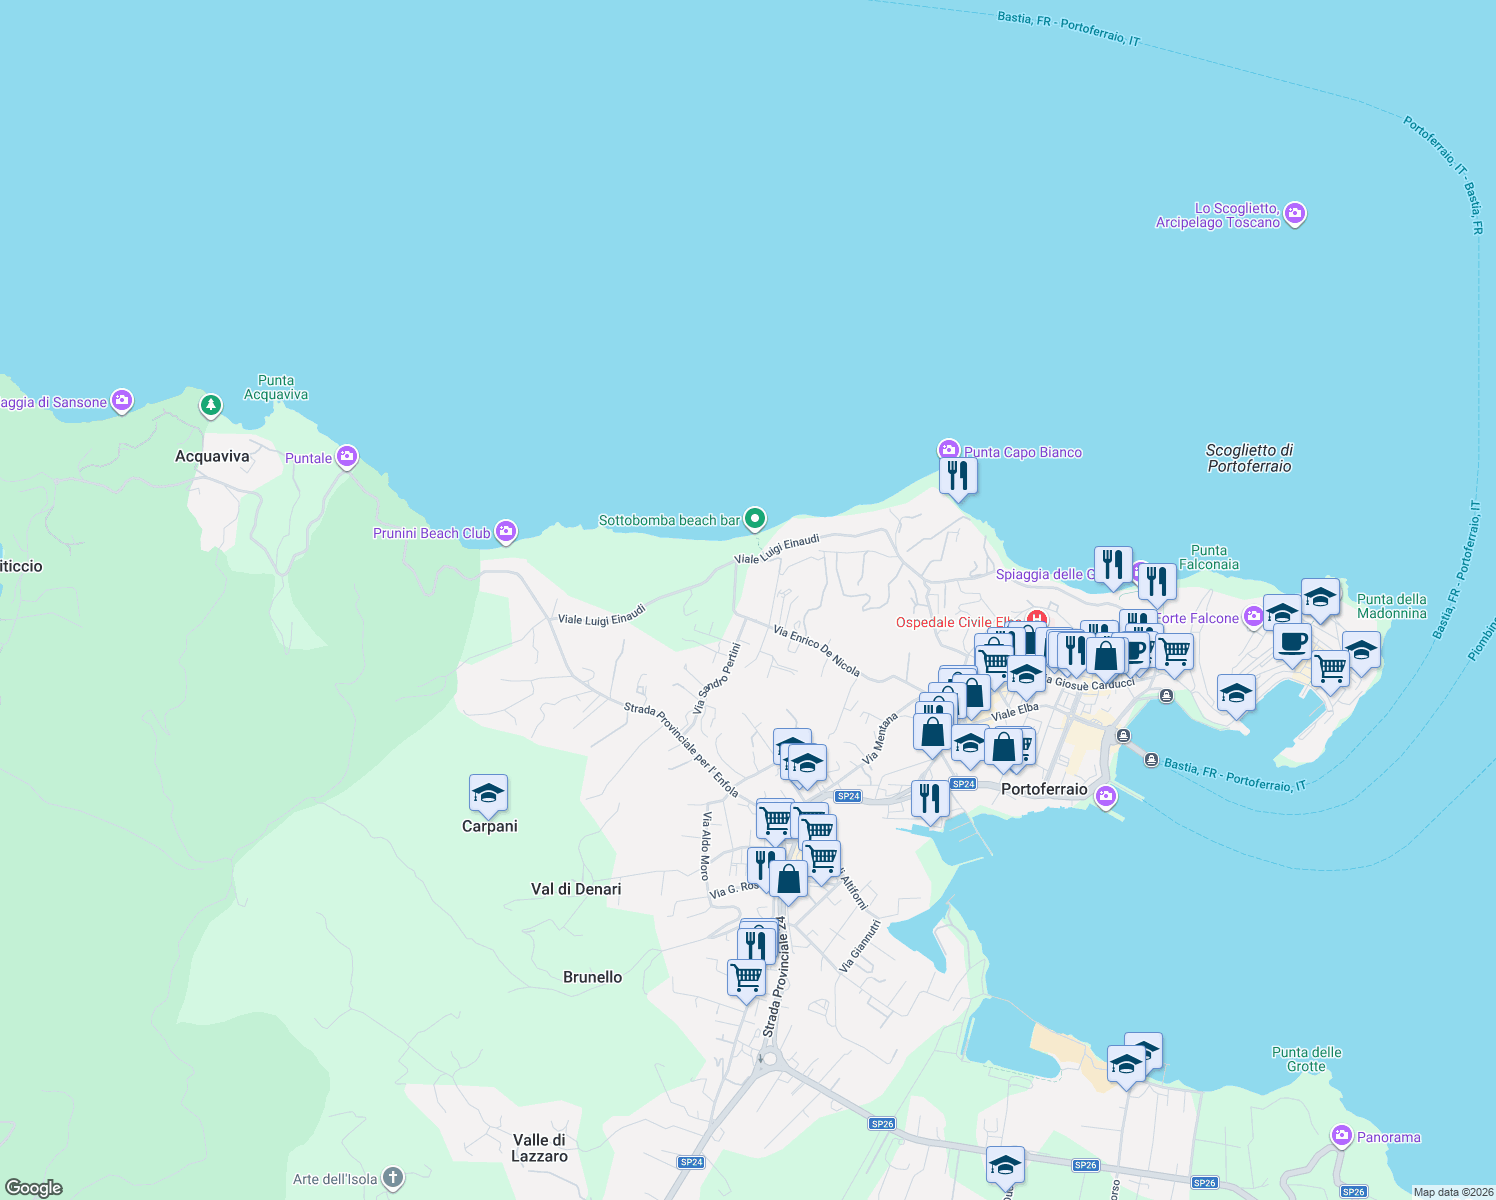Click the Via Aldo Moro street label

705,846
